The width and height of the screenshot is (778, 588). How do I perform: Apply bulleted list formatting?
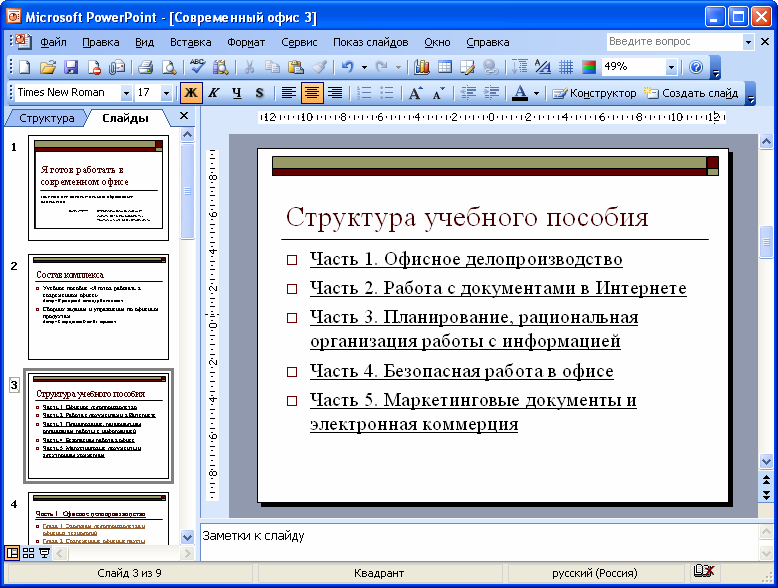387,93
